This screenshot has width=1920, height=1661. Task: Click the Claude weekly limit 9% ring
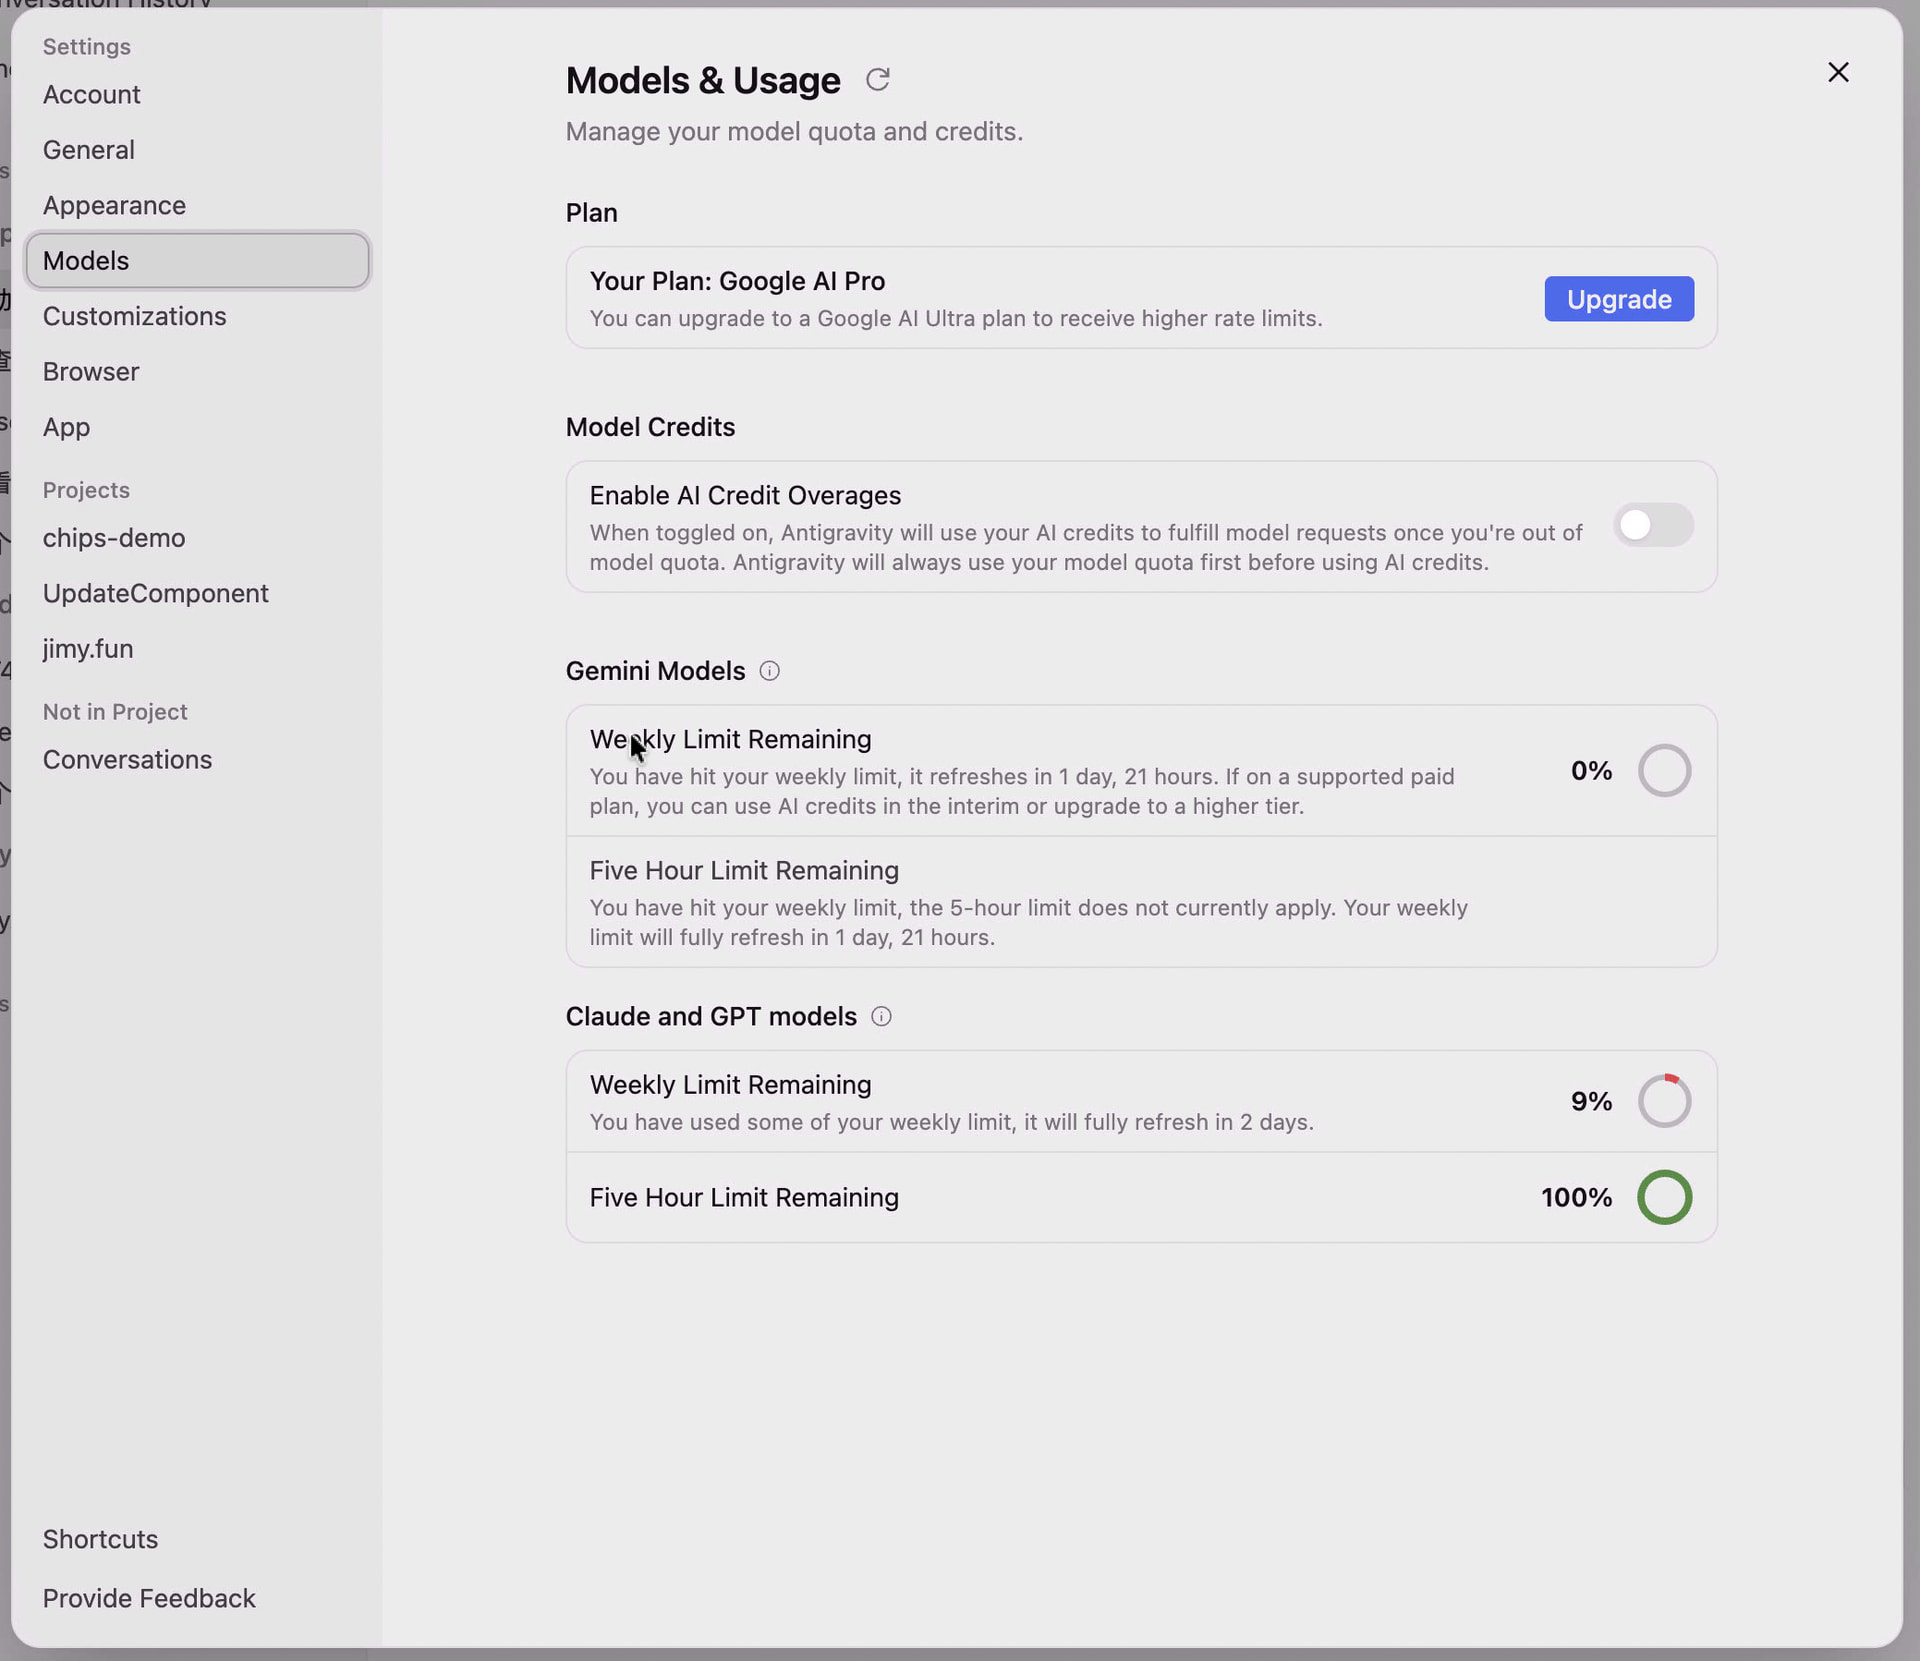coord(1664,1101)
